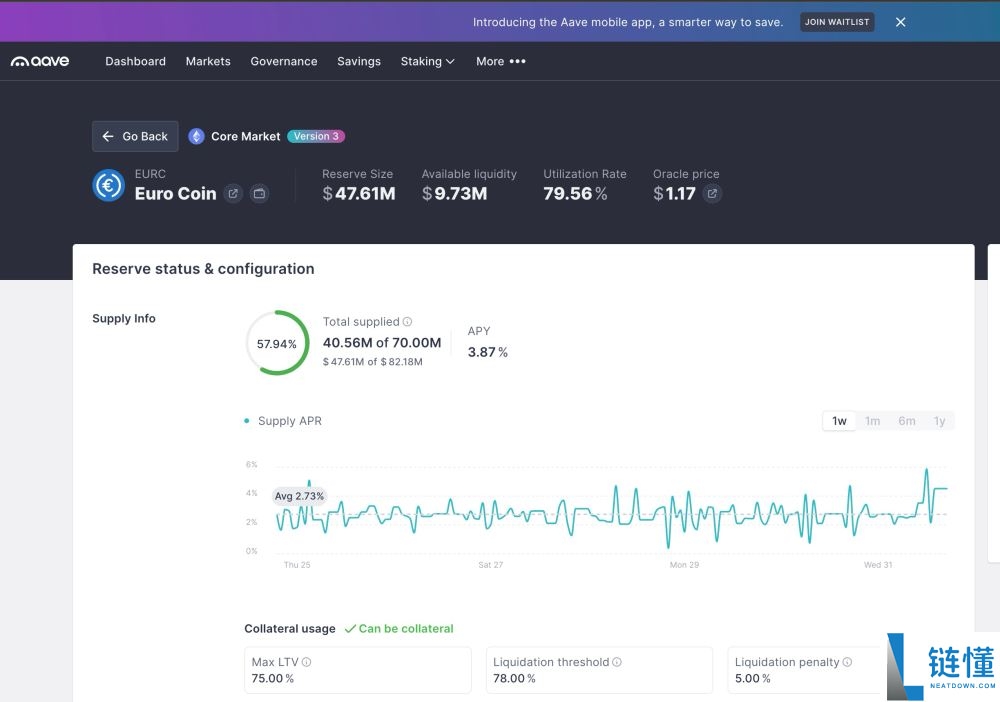This screenshot has height=702, width=1000.
Task: Click the Oracle price $1.17 value
Action: [x=674, y=193]
